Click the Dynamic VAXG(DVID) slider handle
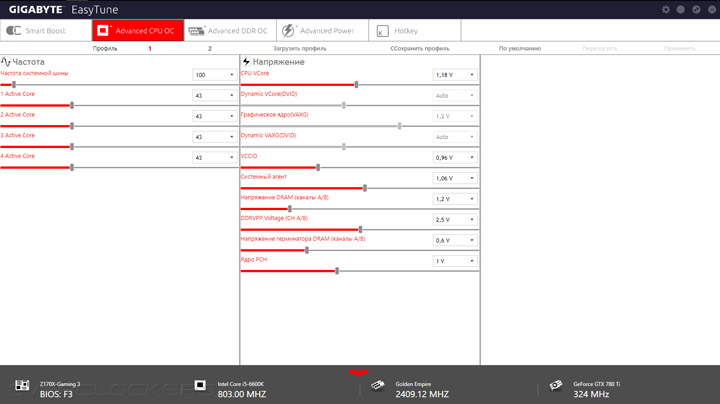 [x=343, y=146]
